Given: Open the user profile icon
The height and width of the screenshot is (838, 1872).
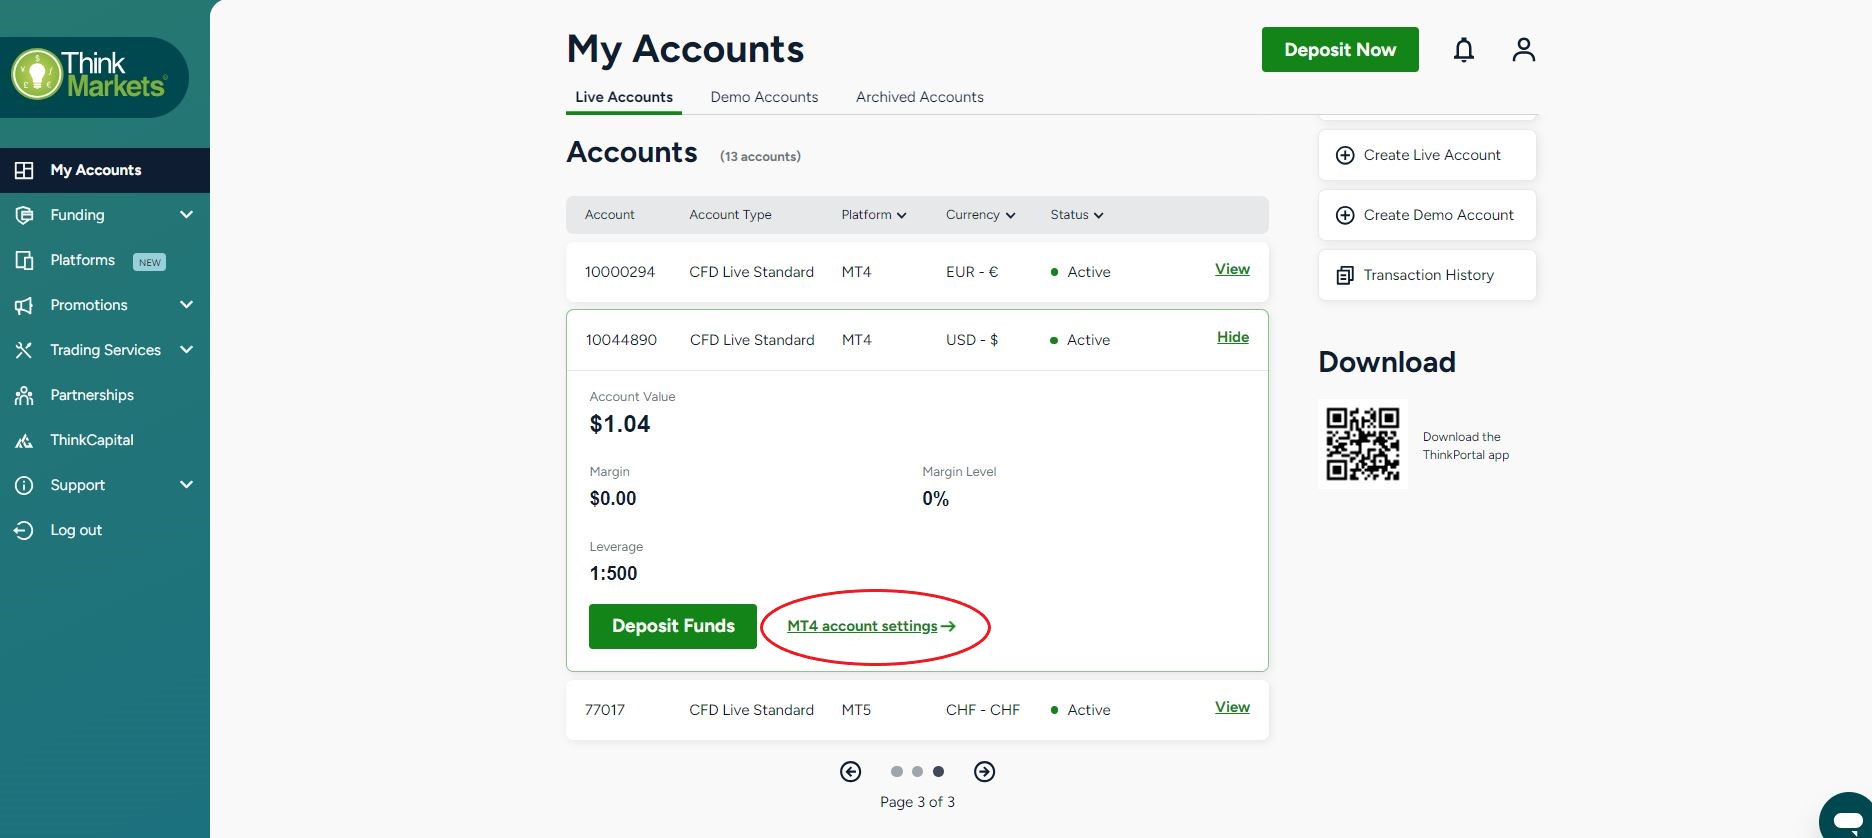Looking at the screenshot, I should tap(1523, 50).
